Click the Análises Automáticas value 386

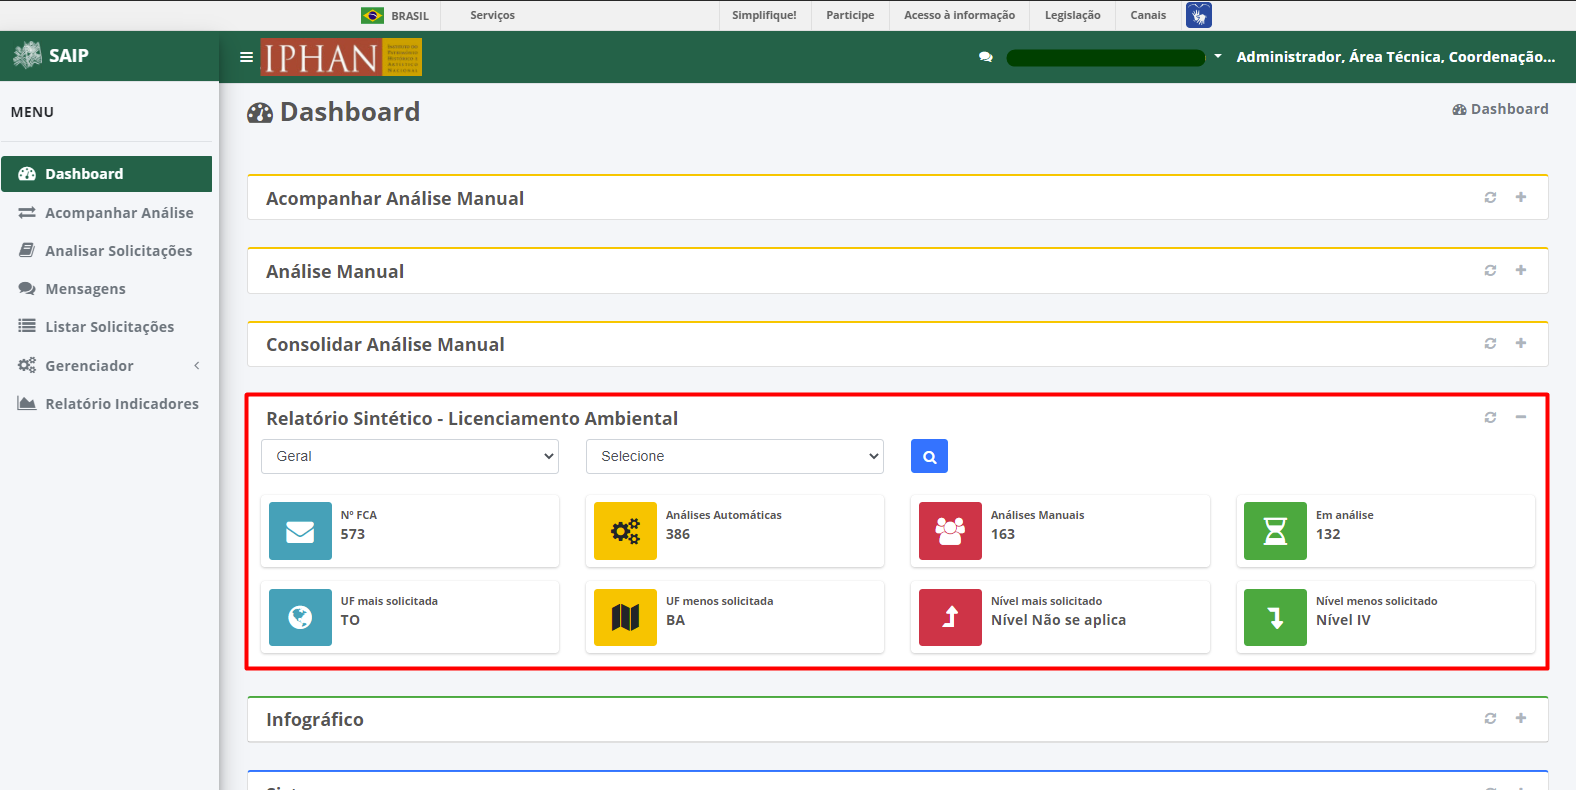pyautogui.click(x=678, y=534)
